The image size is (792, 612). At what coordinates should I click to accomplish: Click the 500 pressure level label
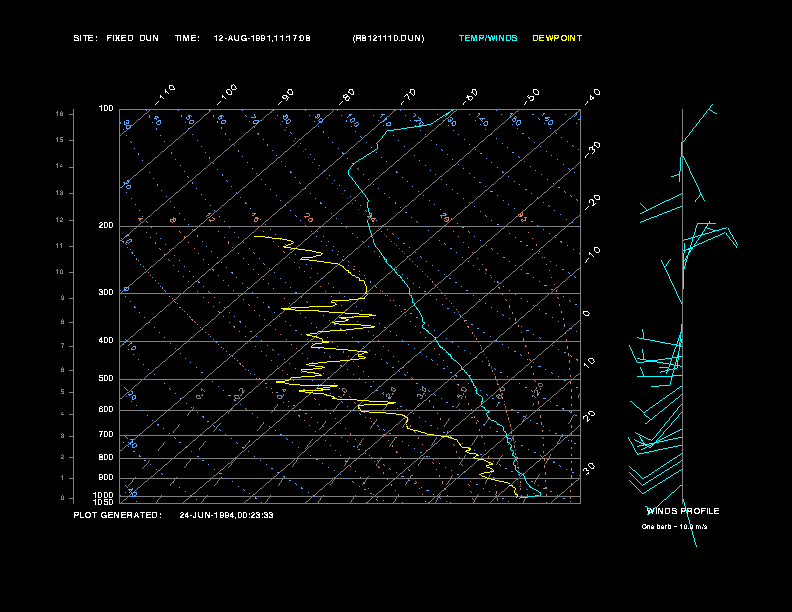click(106, 378)
